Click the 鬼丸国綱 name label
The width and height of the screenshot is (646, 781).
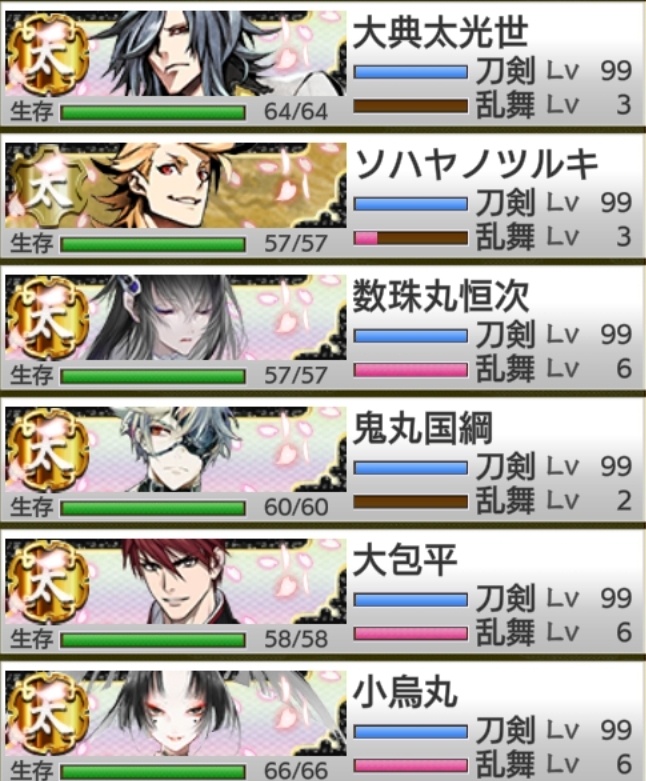[423, 429]
